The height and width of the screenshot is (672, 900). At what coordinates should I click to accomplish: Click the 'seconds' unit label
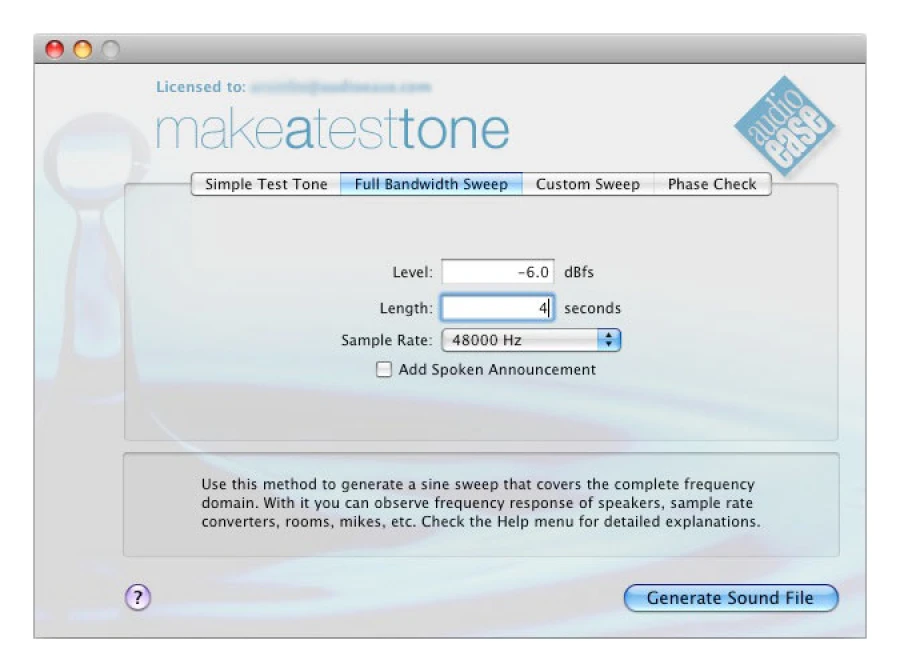(x=592, y=308)
